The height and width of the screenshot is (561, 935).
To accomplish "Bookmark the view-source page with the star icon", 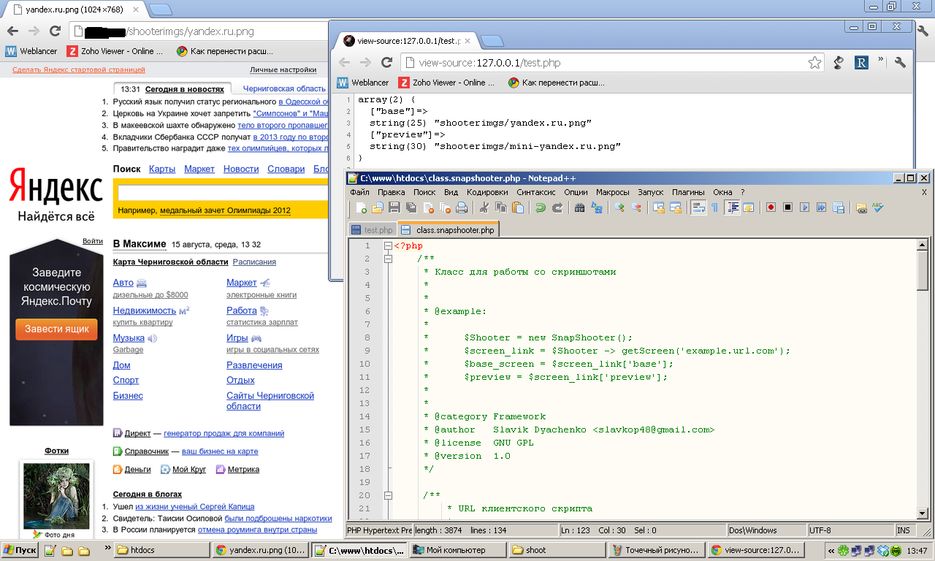I will (x=815, y=62).
